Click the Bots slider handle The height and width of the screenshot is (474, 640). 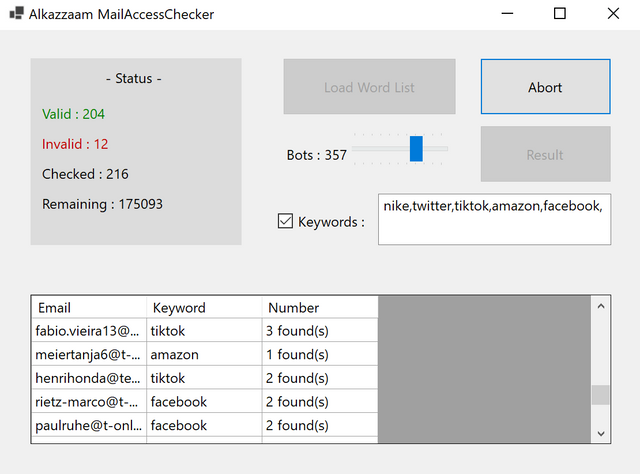[x=416, y=148]
